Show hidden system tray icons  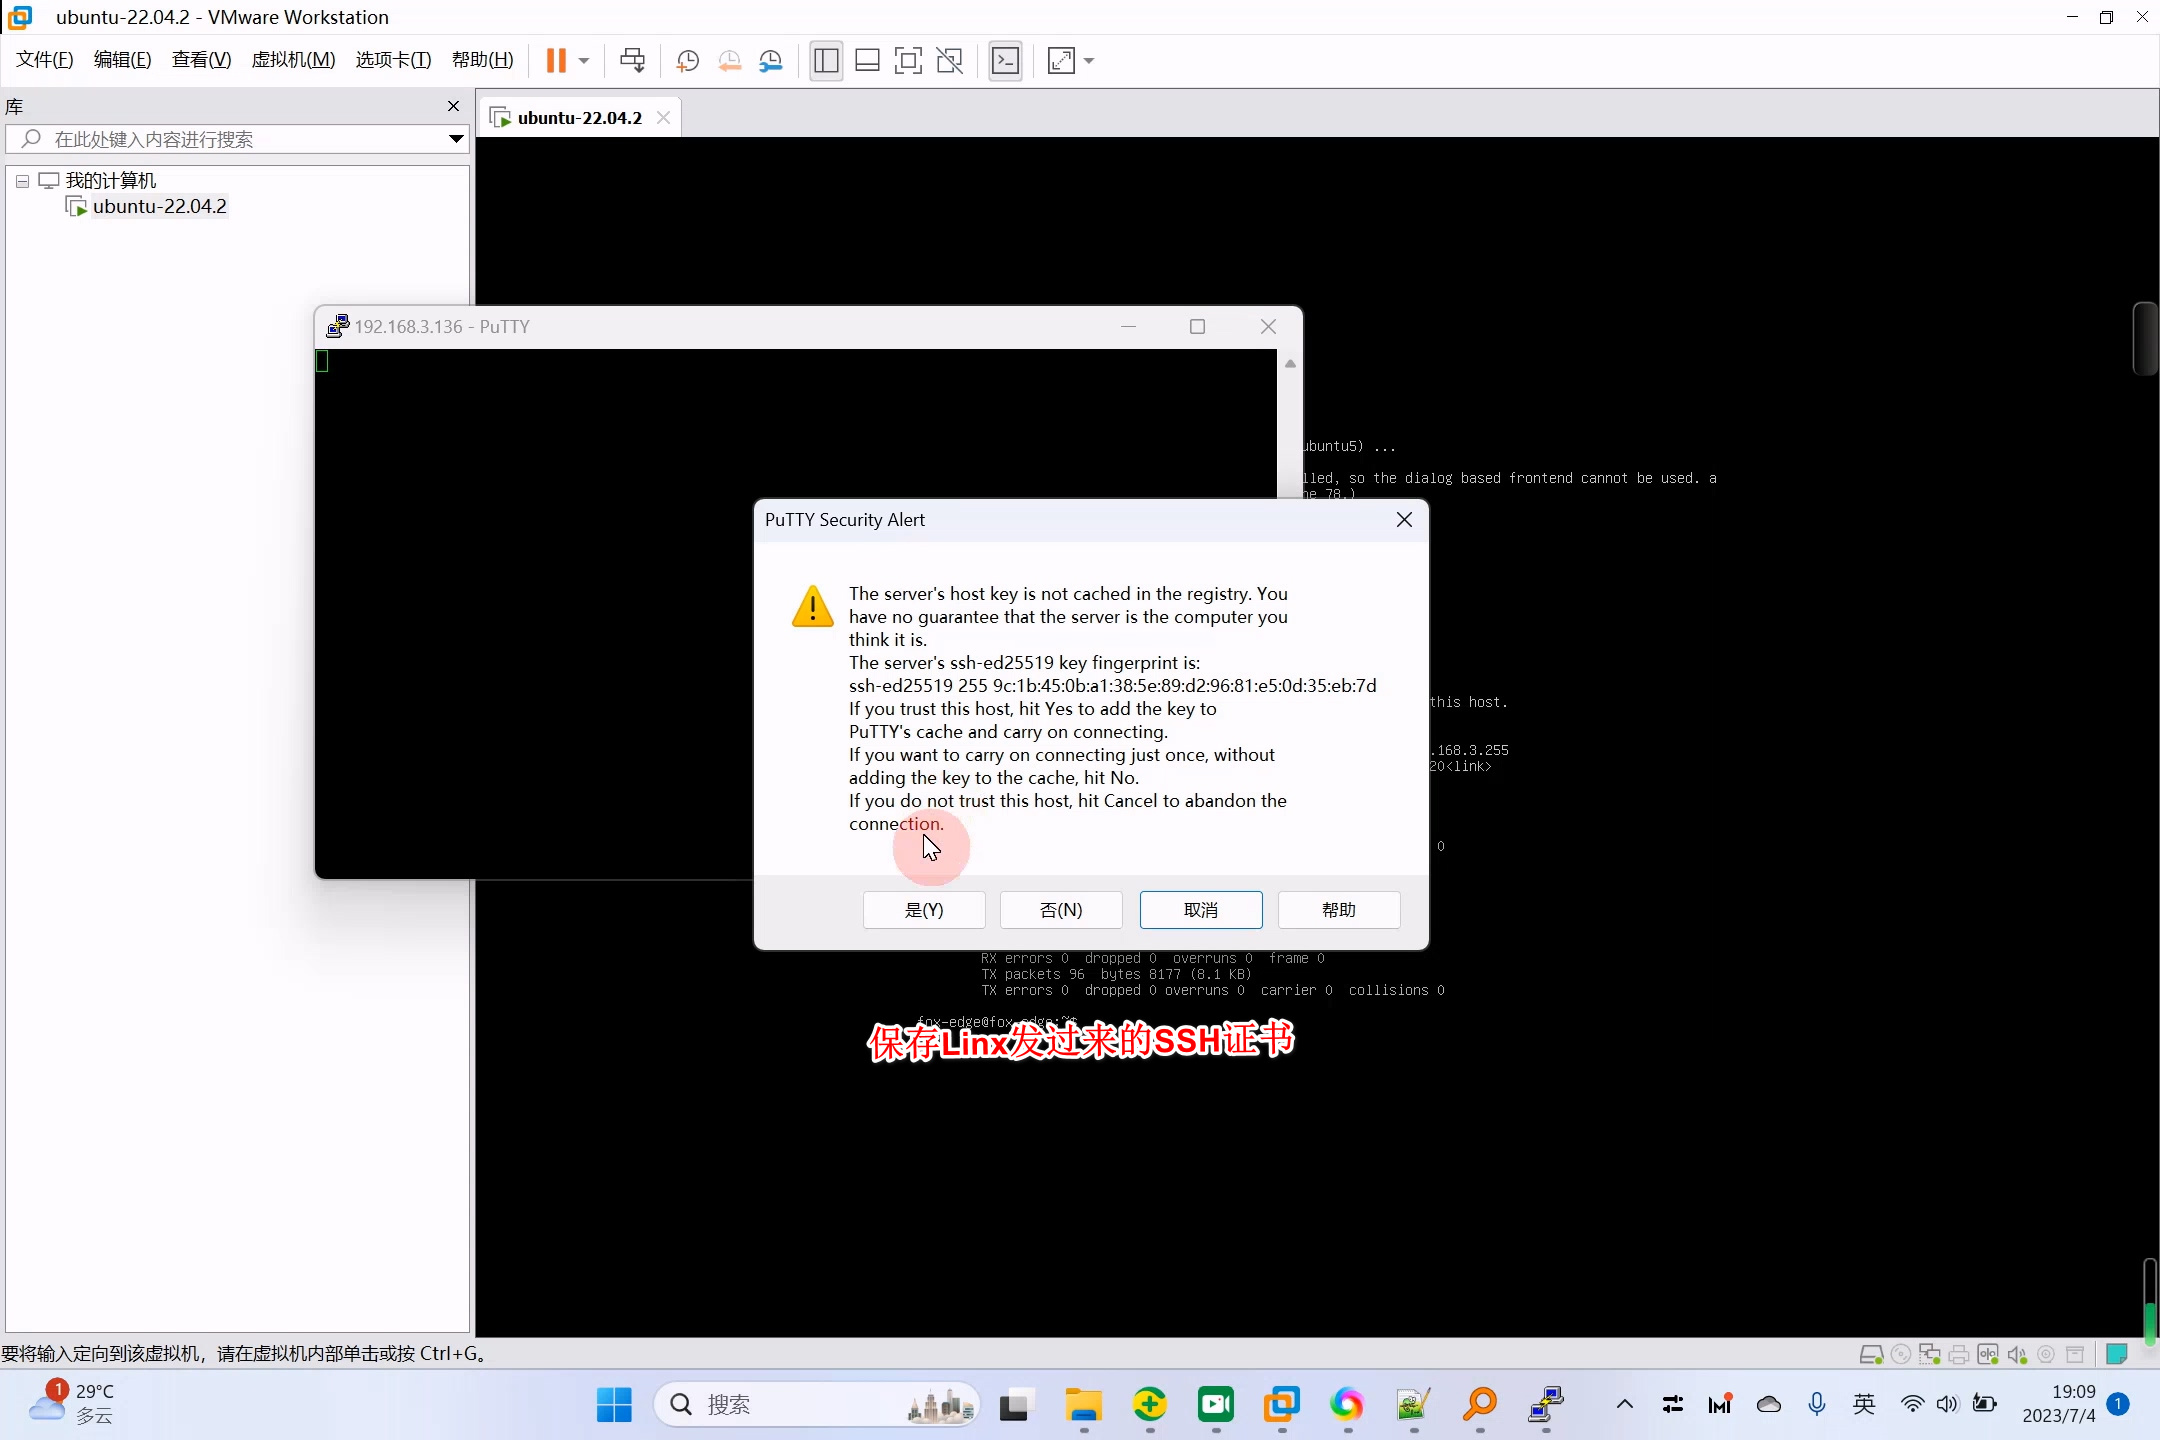click(x=1625, y=1405)
